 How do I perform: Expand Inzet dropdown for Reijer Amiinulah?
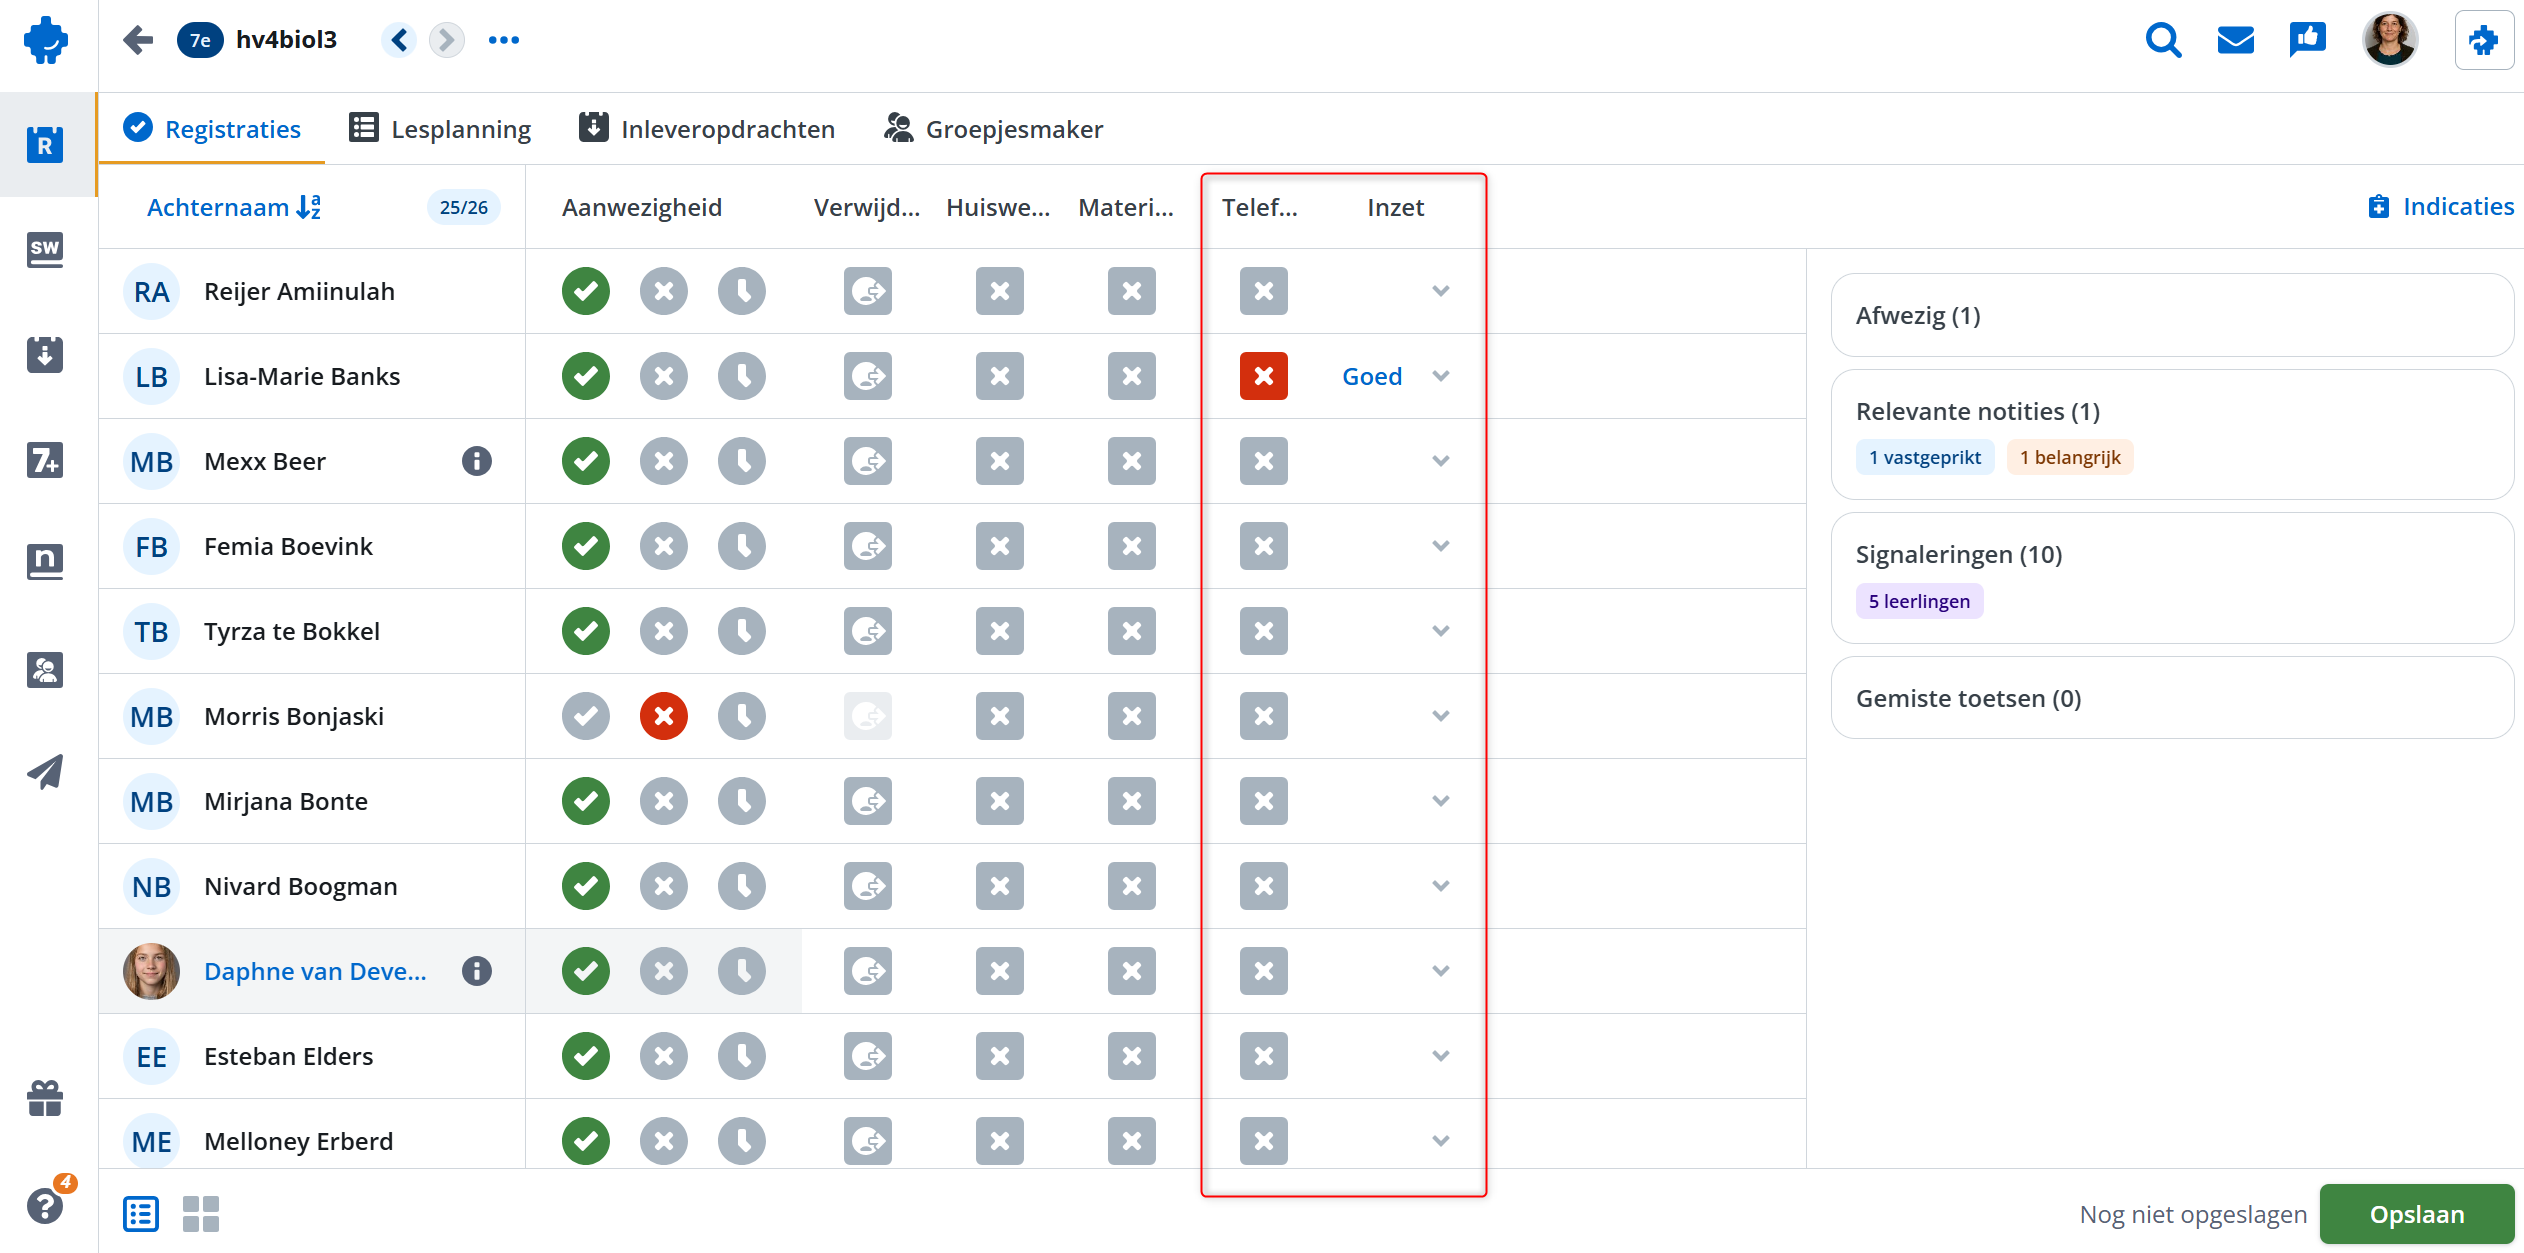tap(1440, 291)
